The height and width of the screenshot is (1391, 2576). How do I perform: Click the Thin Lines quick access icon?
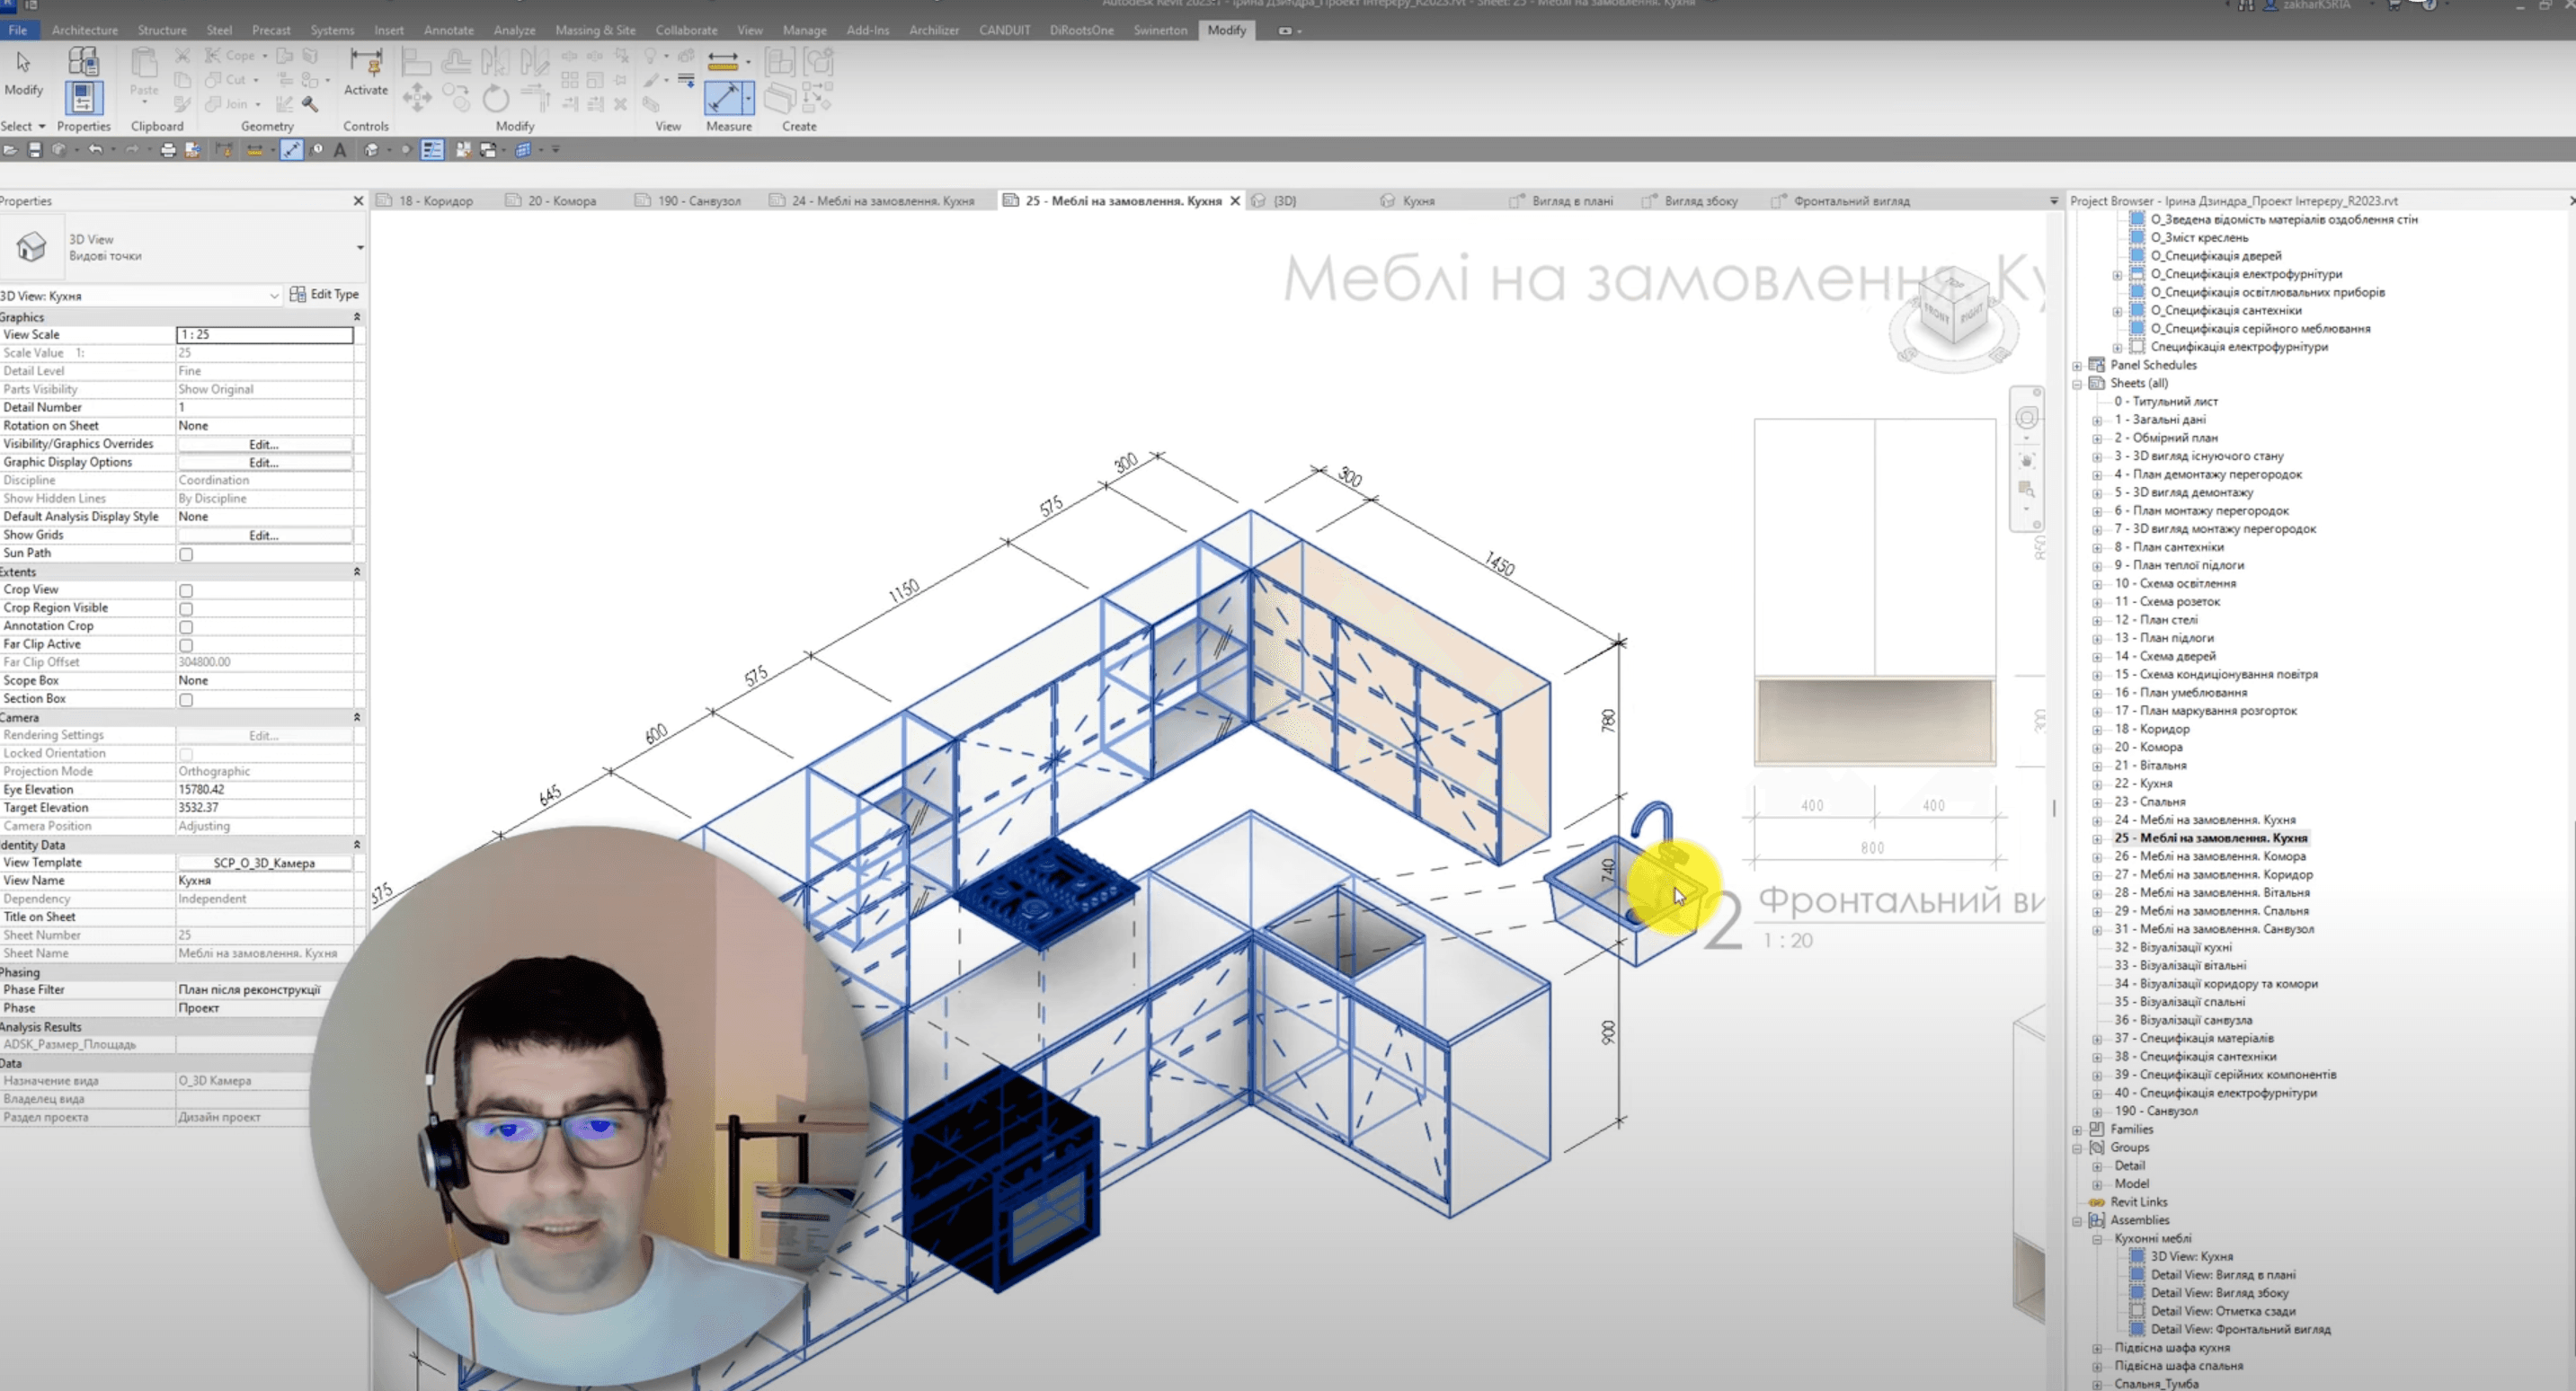click(x=432, y=150)
